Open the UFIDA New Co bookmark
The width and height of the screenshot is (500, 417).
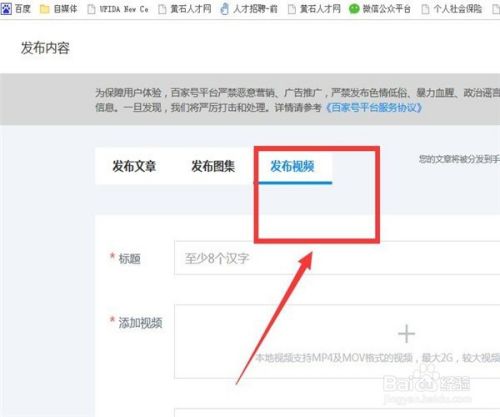point(118,9)
